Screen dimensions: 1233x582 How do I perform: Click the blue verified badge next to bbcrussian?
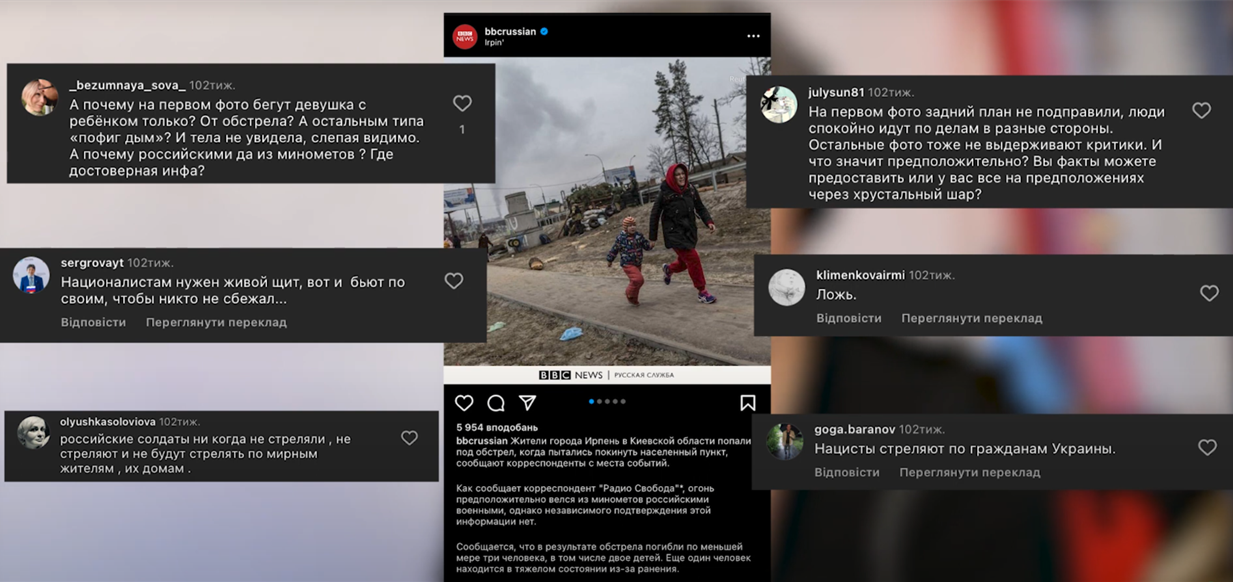tap(543, 29)
